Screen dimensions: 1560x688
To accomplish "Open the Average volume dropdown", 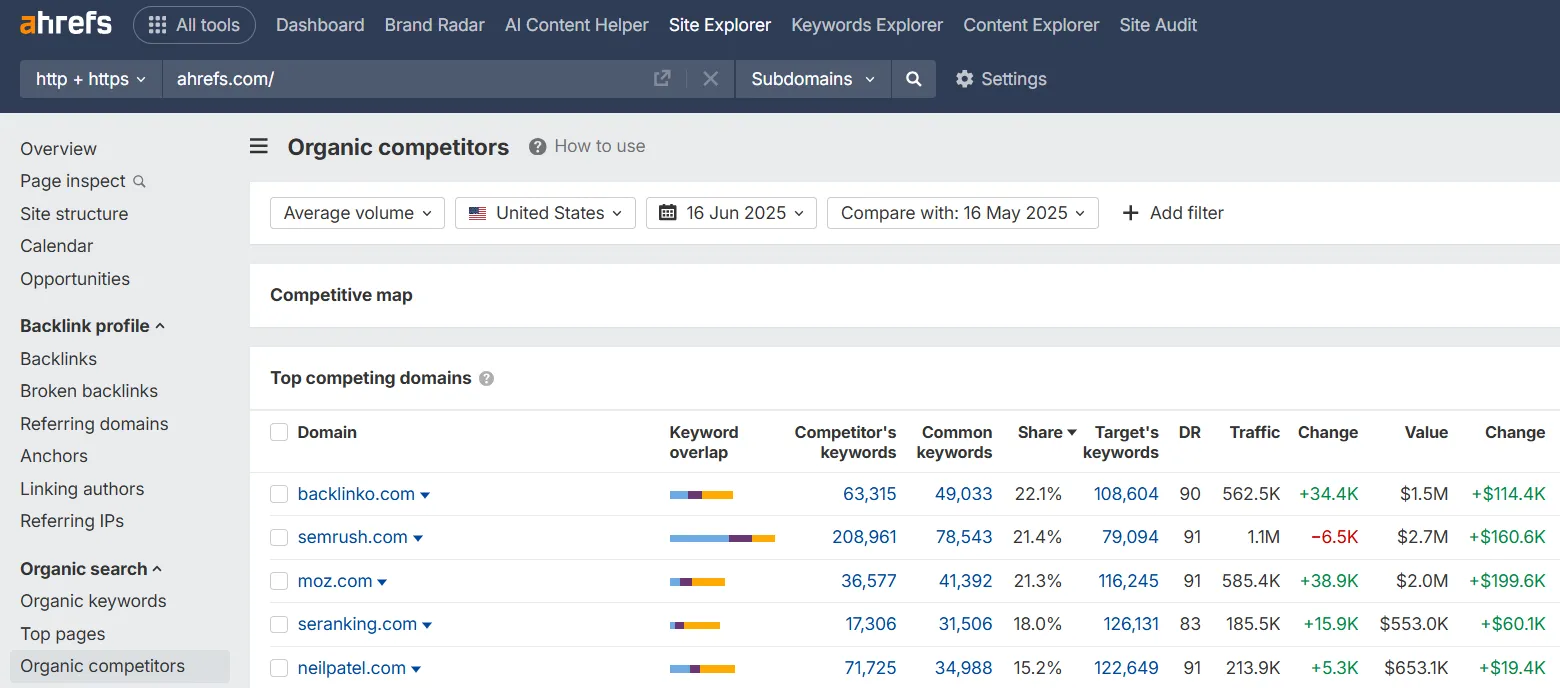I will 357,213.
